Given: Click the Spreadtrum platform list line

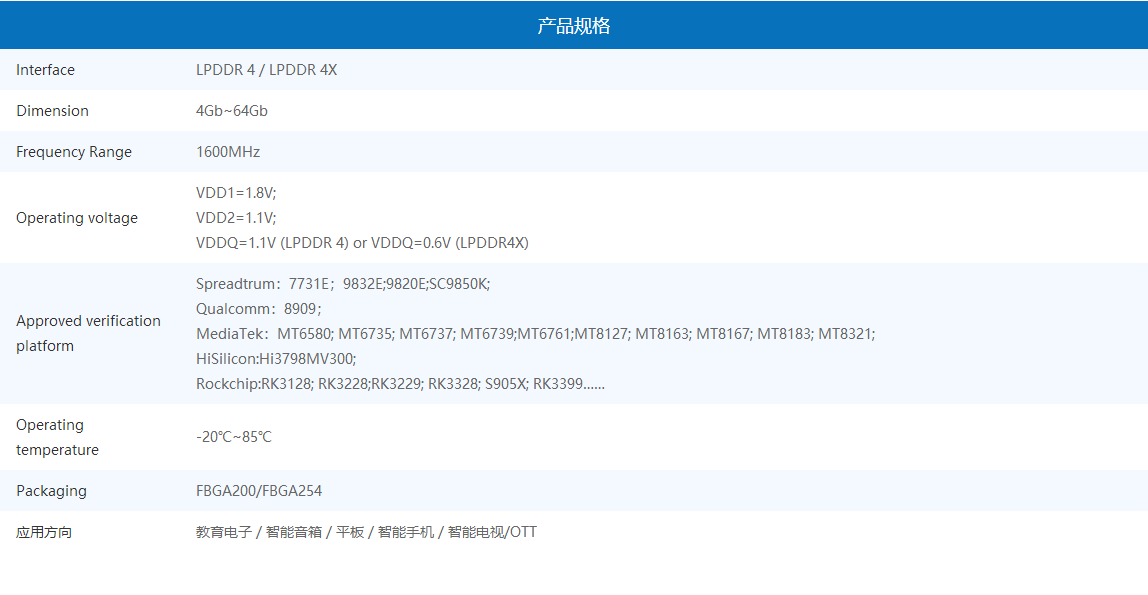Looking at the screenshot, I should click(x=343, y=284).
